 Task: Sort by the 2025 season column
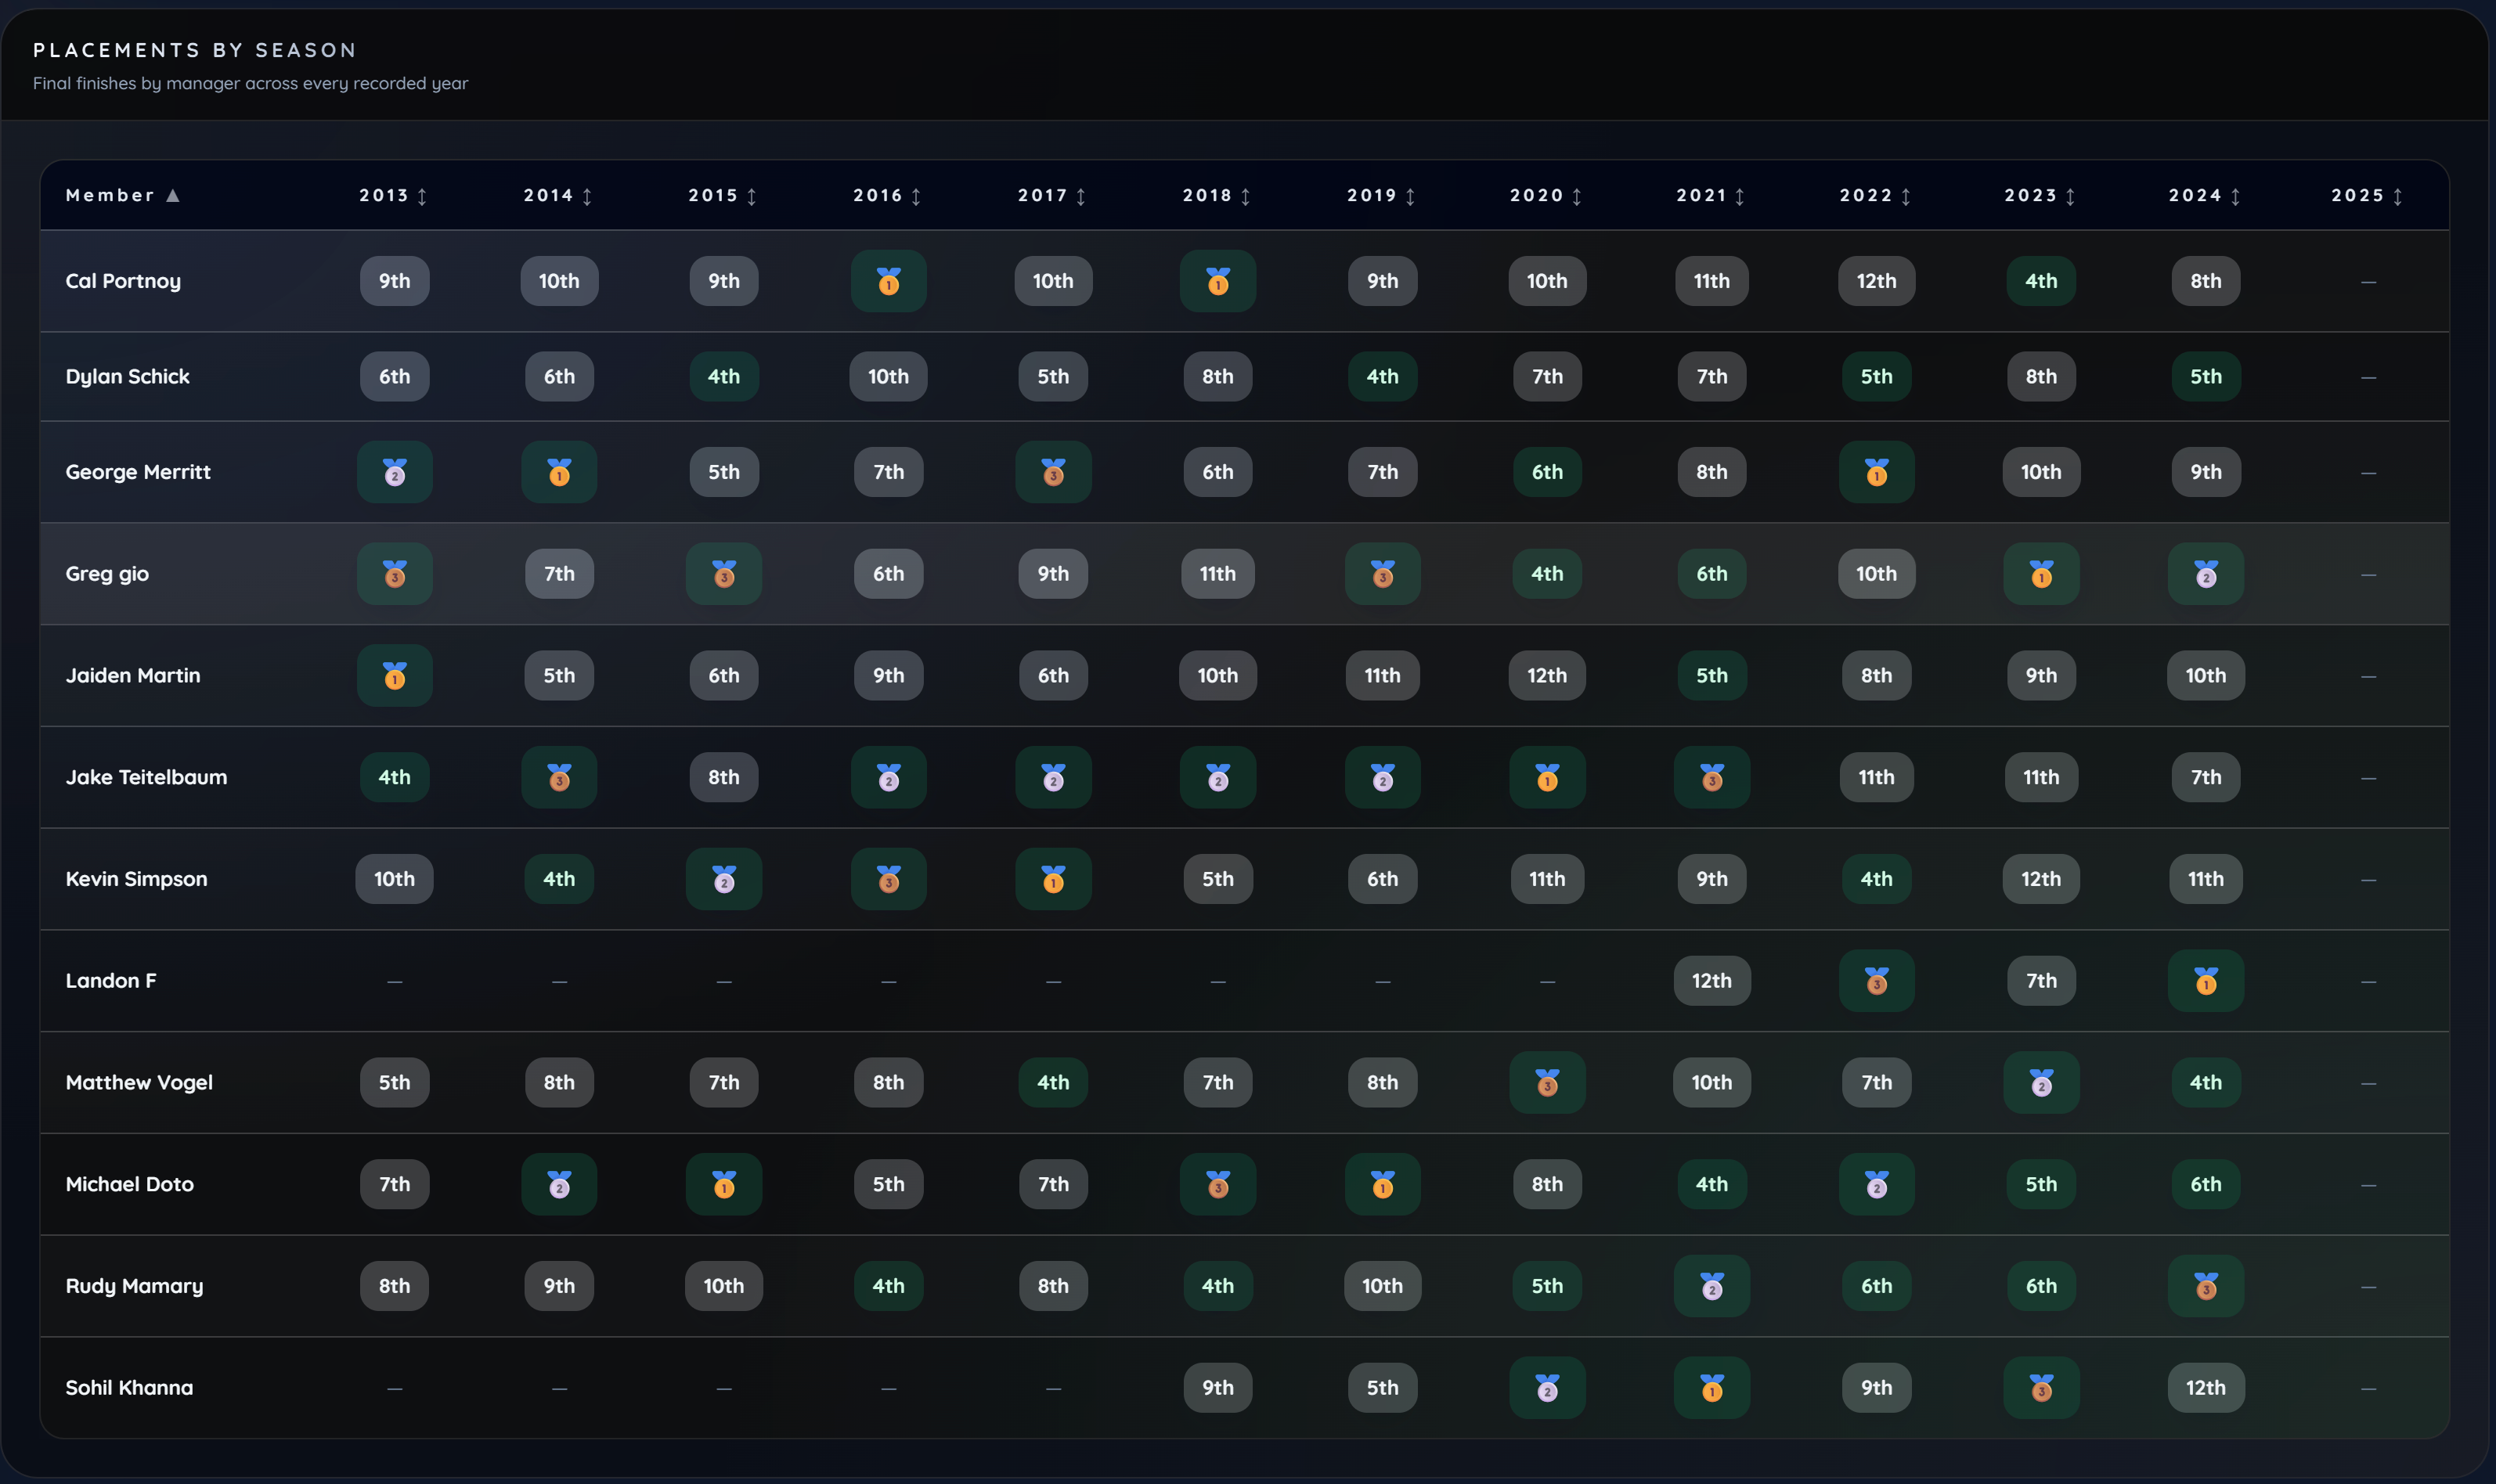[x=2367, y=195]
